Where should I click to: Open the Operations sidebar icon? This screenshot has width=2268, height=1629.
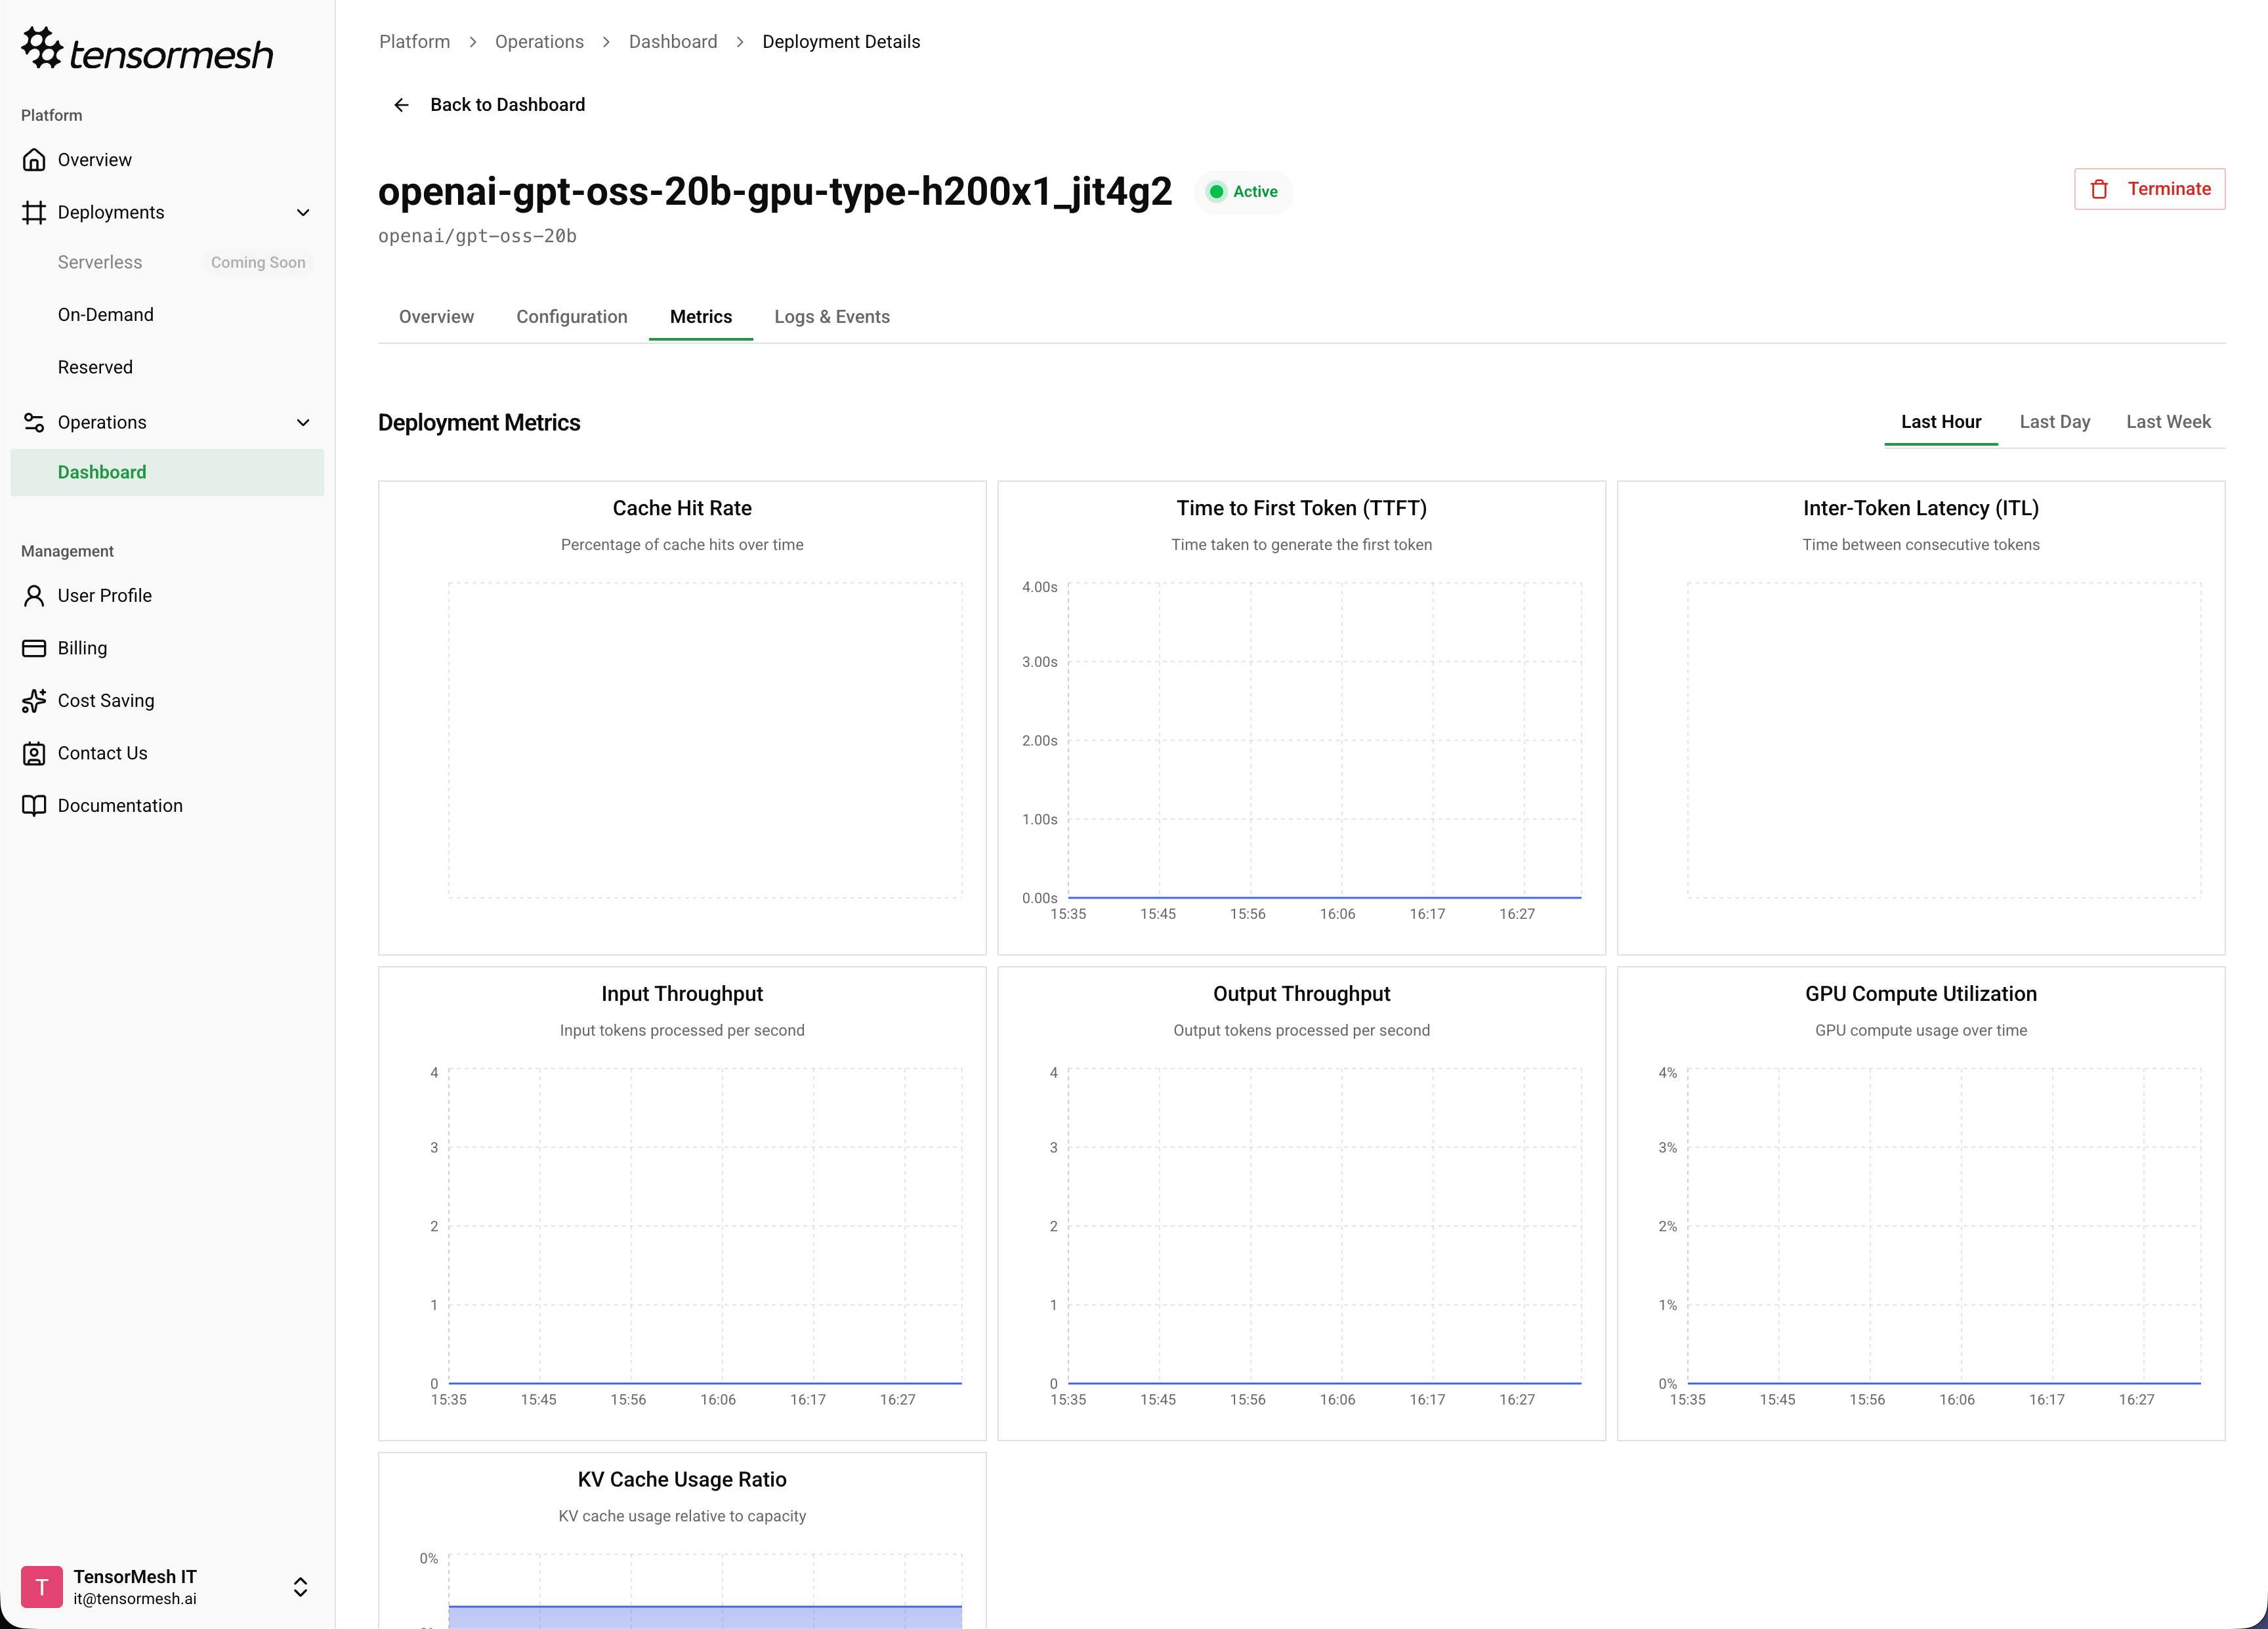(33, 422)
